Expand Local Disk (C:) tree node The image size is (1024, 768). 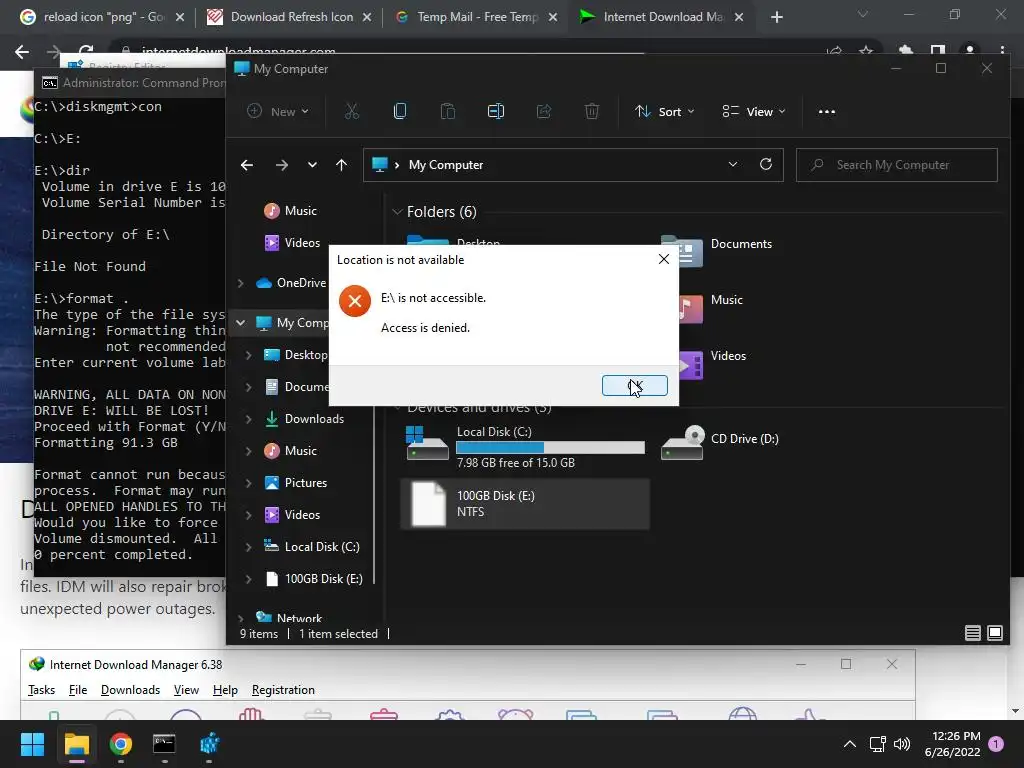click(x=248, y=547)
